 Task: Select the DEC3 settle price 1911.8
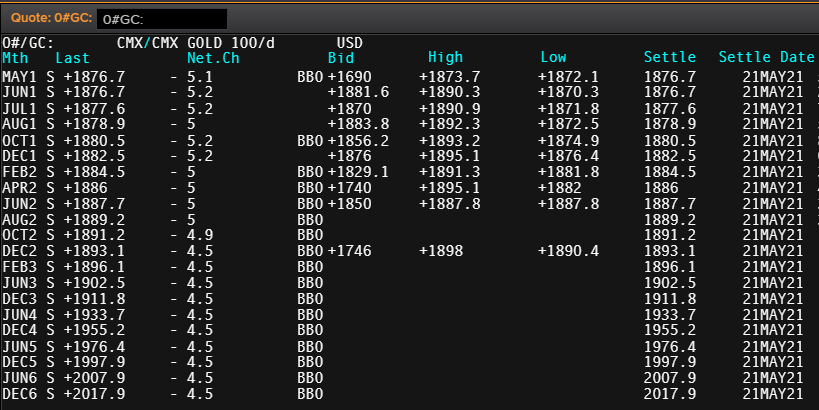tap(670, 298)
